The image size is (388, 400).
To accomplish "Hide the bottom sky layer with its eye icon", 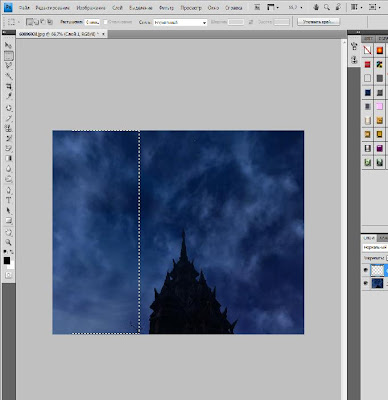I will [366, 283].
